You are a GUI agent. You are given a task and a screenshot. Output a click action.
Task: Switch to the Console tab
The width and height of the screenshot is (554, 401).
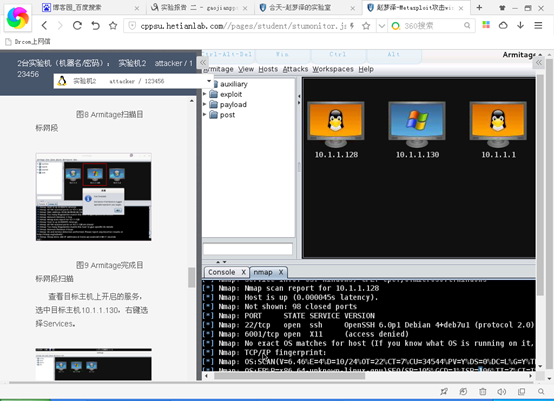[x=222, y=272]
